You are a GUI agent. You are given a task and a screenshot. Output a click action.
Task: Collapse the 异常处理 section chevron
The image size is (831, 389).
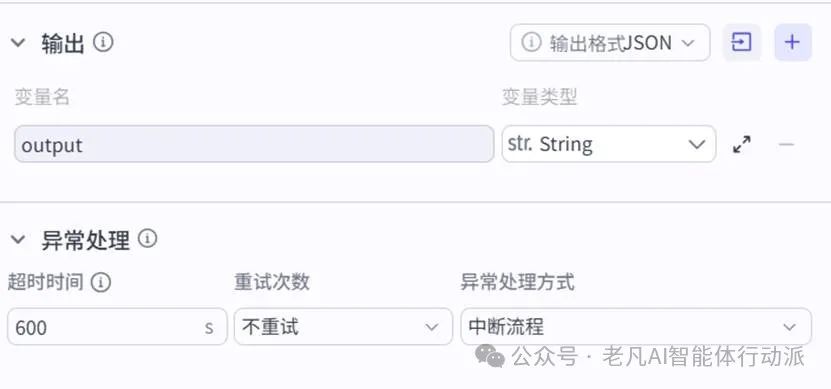[x=18, y=240]
